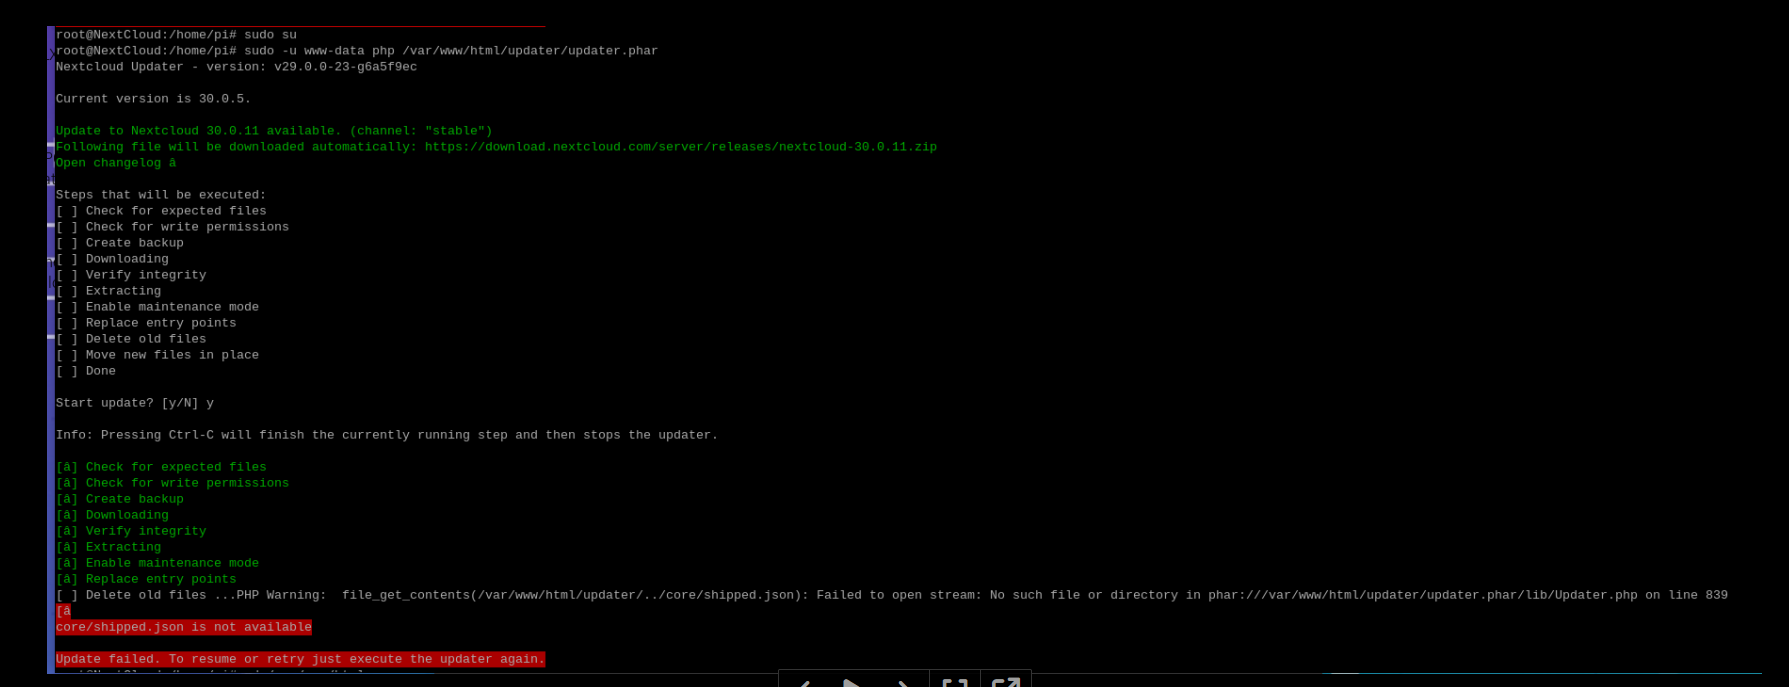Viewport: 1789px width, 687px height.
Task: Click unchecked '[ ] Create backup' step
Action: click(x=120, y=243)
